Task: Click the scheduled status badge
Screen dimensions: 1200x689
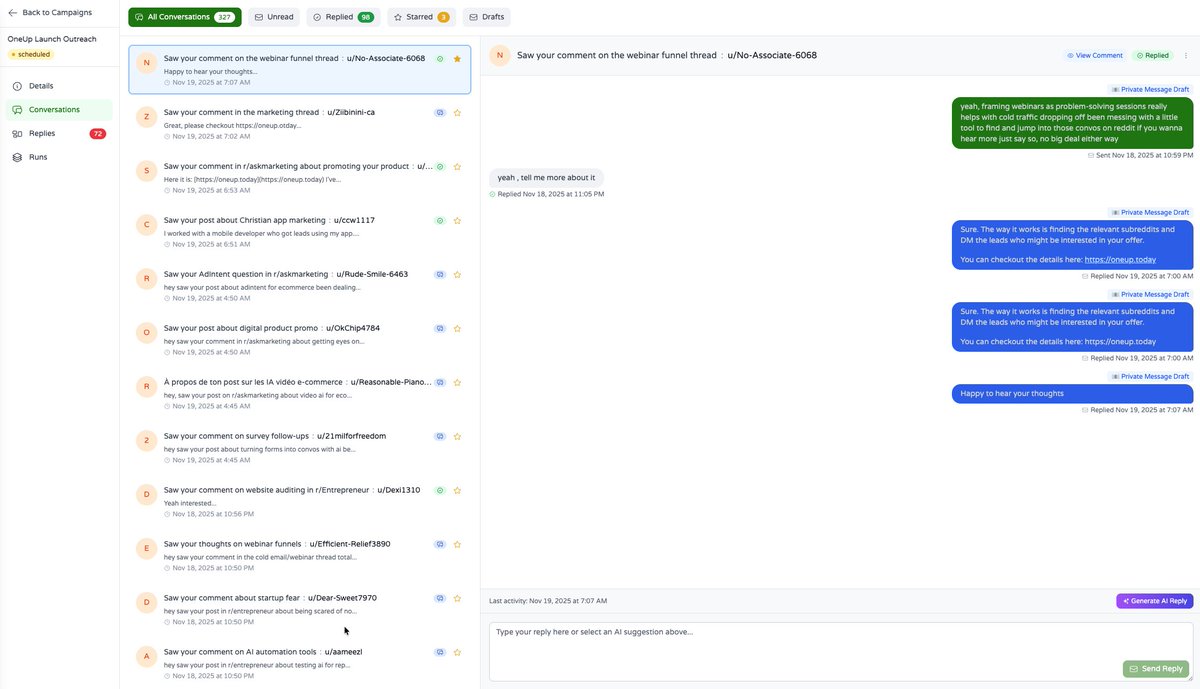Action: pyautogui.click(x=30, y=54)
